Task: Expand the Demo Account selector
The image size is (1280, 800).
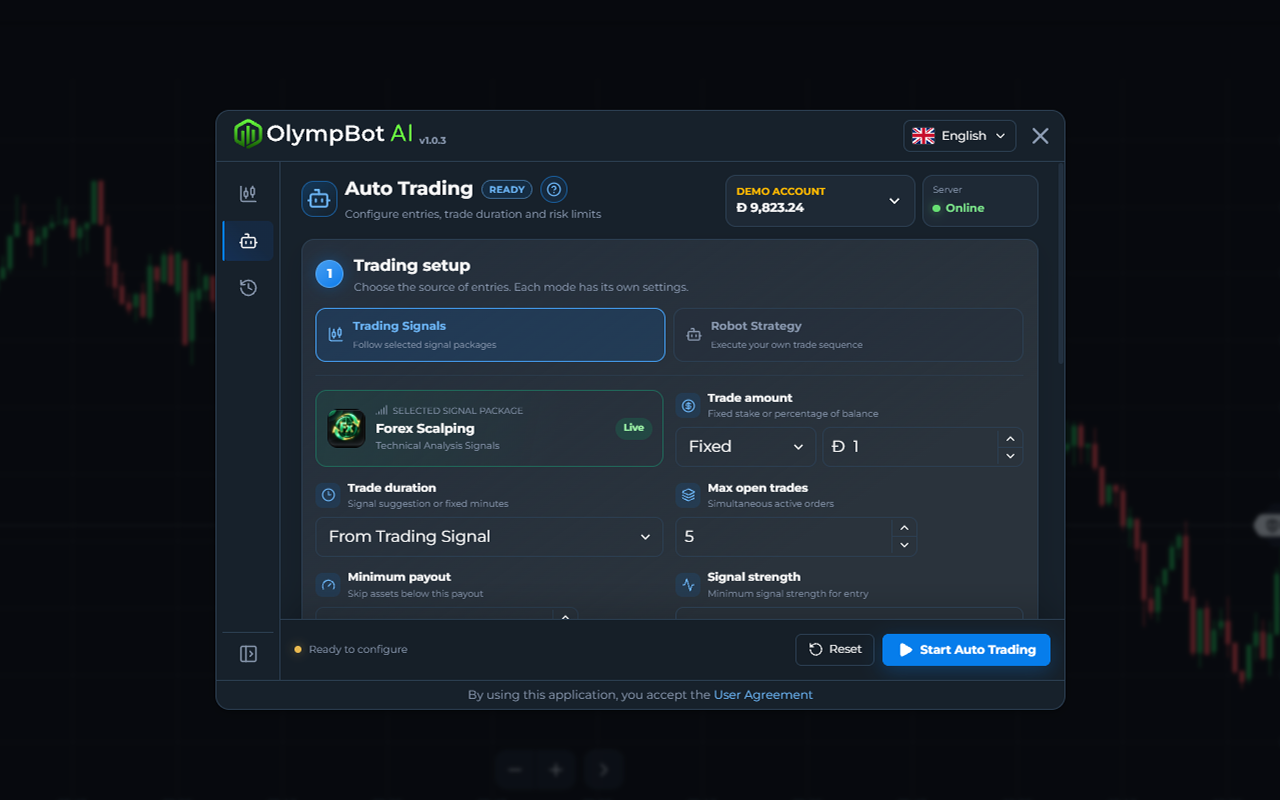Action: pyautogui.click(x=820, y=201)
